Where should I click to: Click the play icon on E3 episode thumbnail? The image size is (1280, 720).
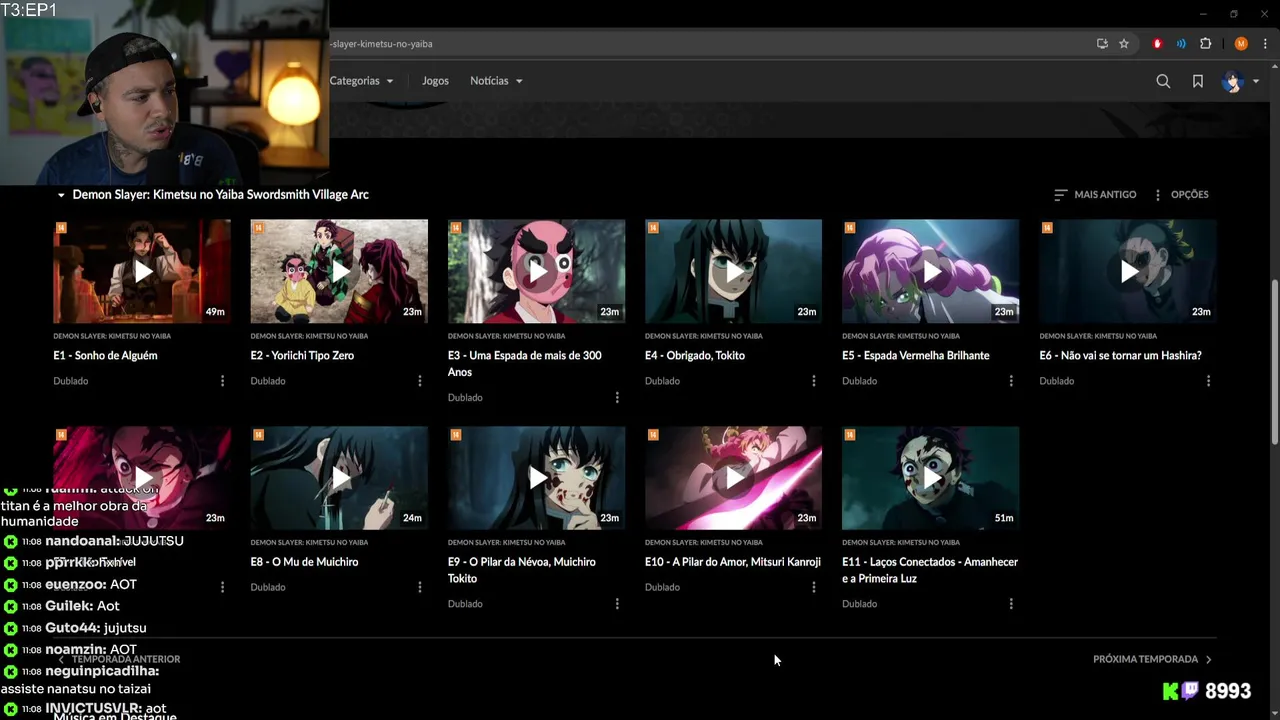click(x=538, y=271)
